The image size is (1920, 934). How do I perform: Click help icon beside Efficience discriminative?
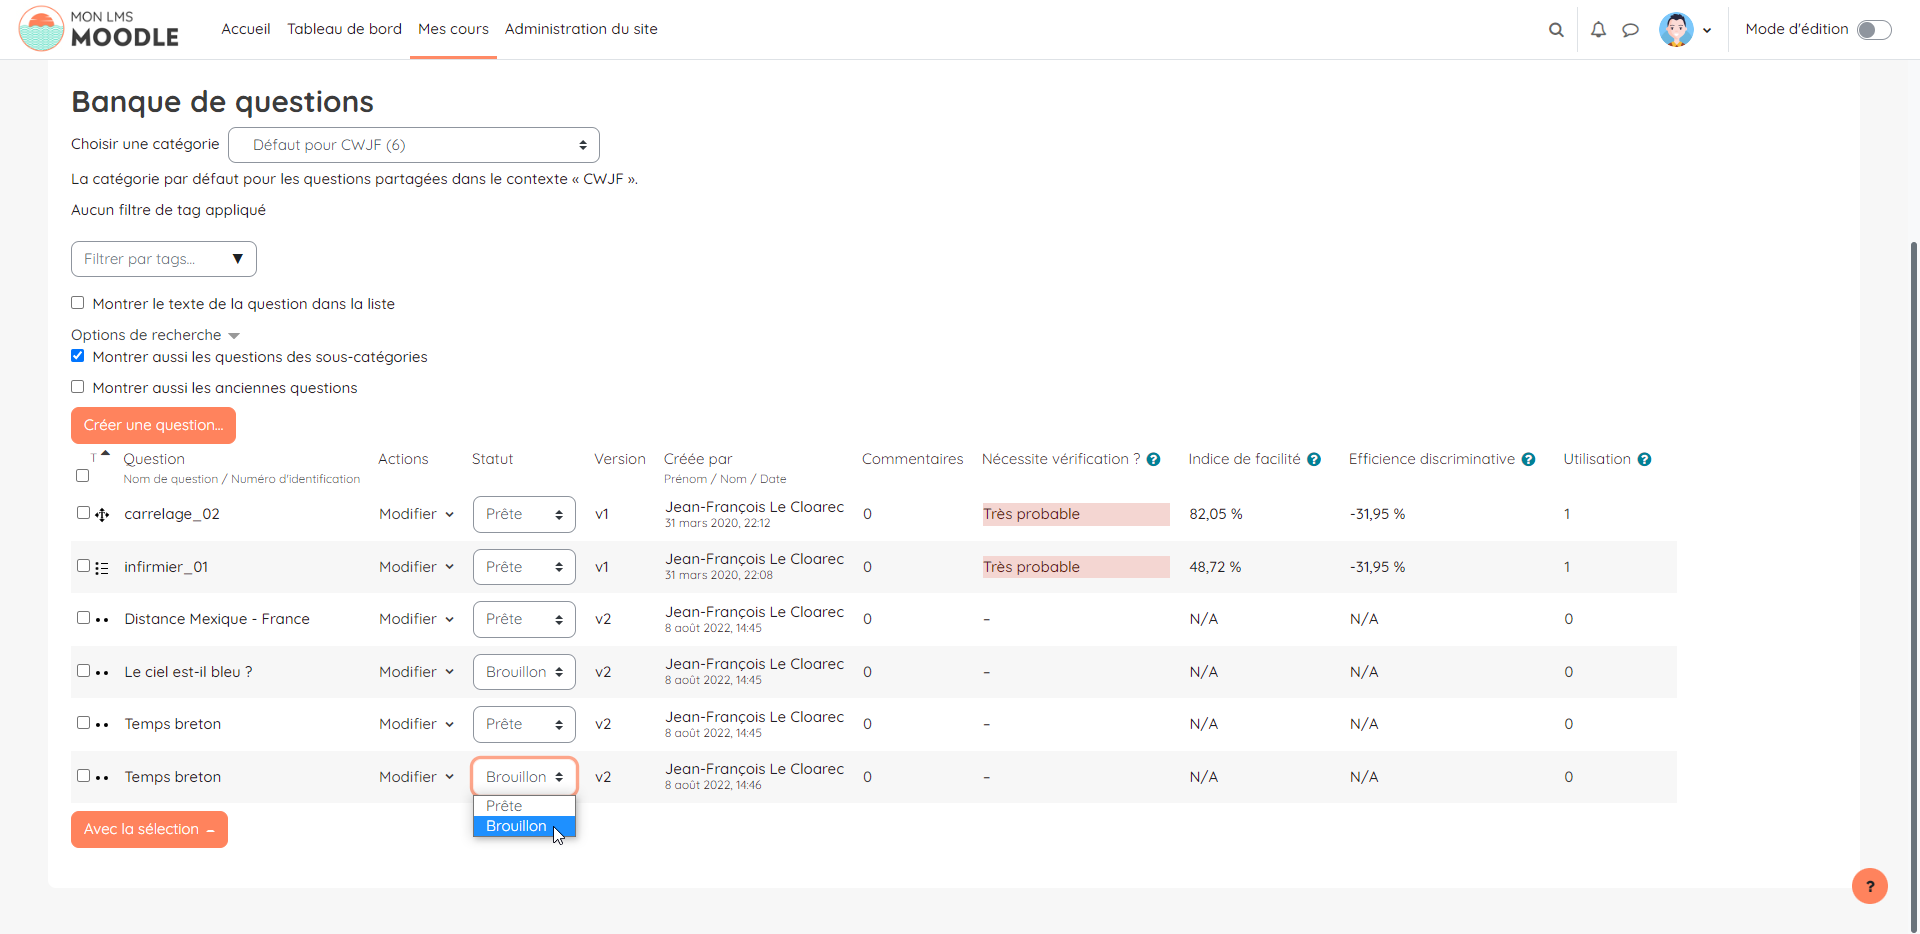click(x=1528, y=460)
